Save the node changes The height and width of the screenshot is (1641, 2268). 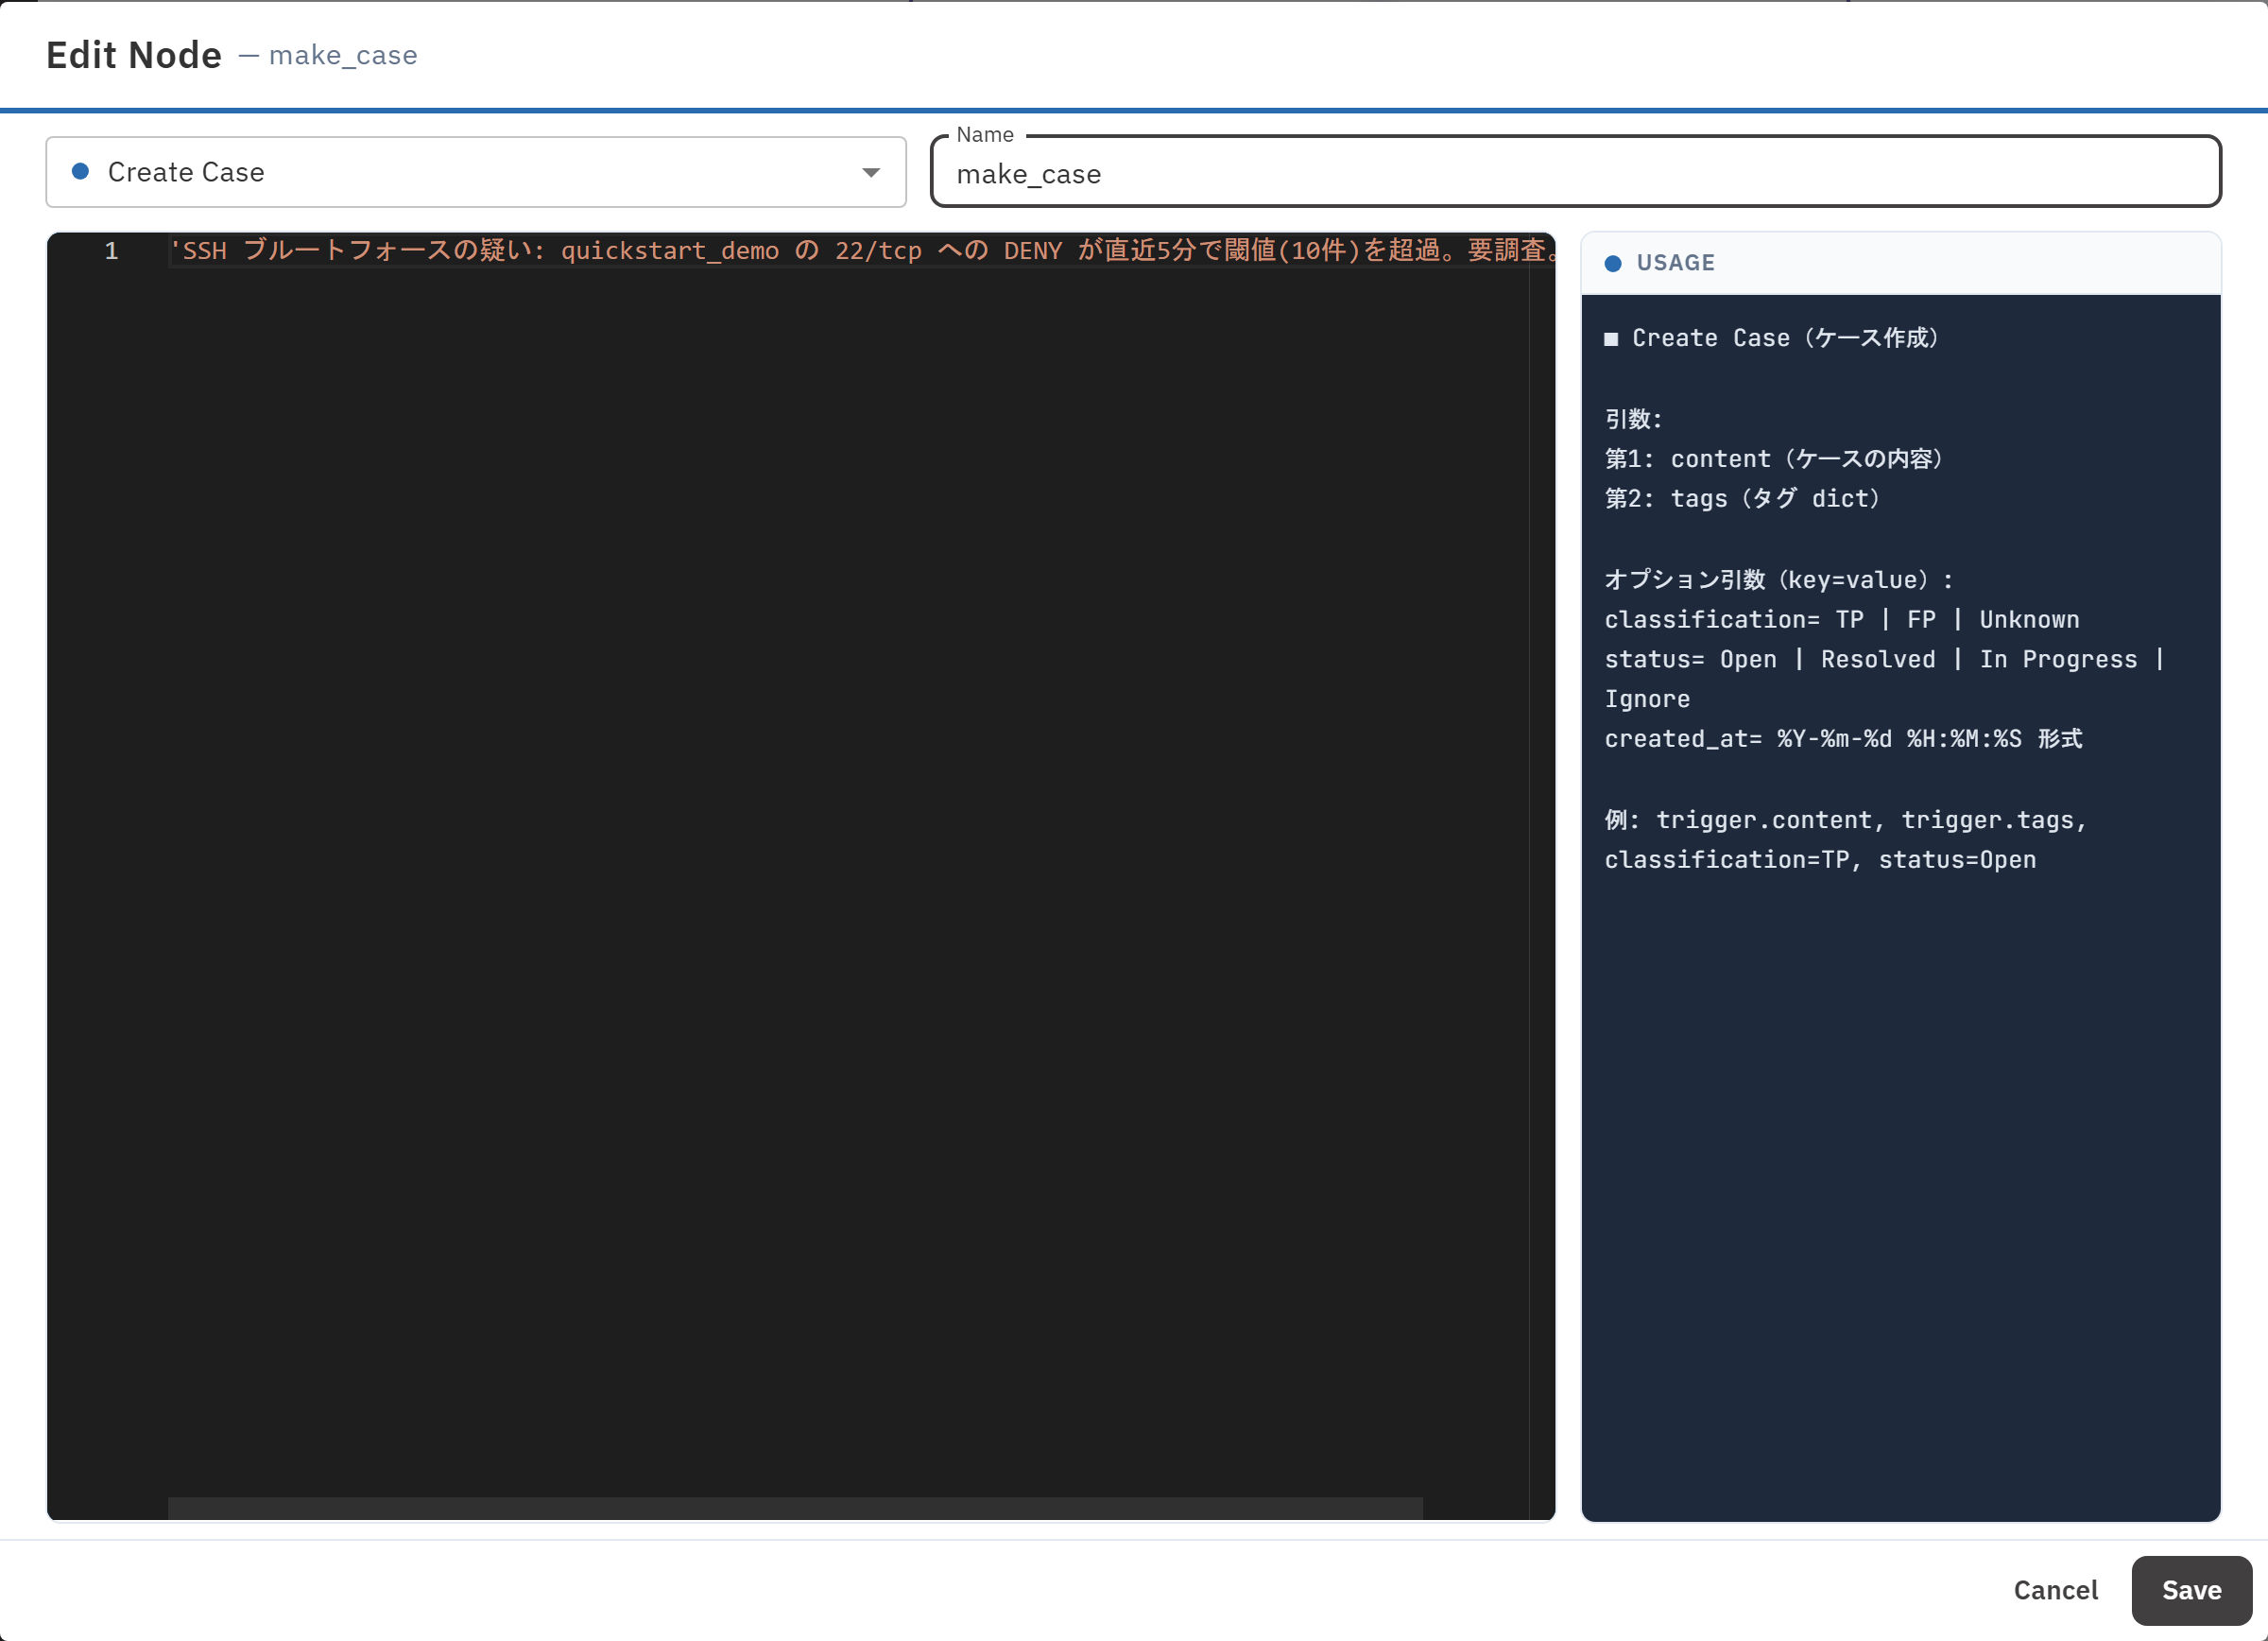pos(2191,1590)
